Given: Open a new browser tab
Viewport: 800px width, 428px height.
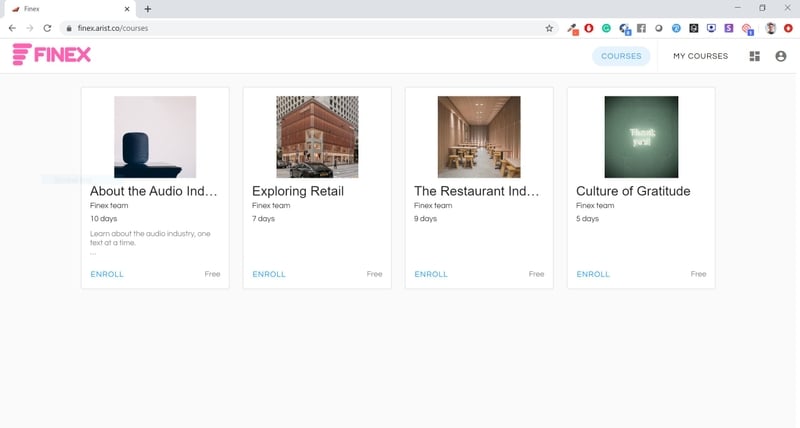Looking at the screenshot, I should pyautogui.click(x=148, y=9).
